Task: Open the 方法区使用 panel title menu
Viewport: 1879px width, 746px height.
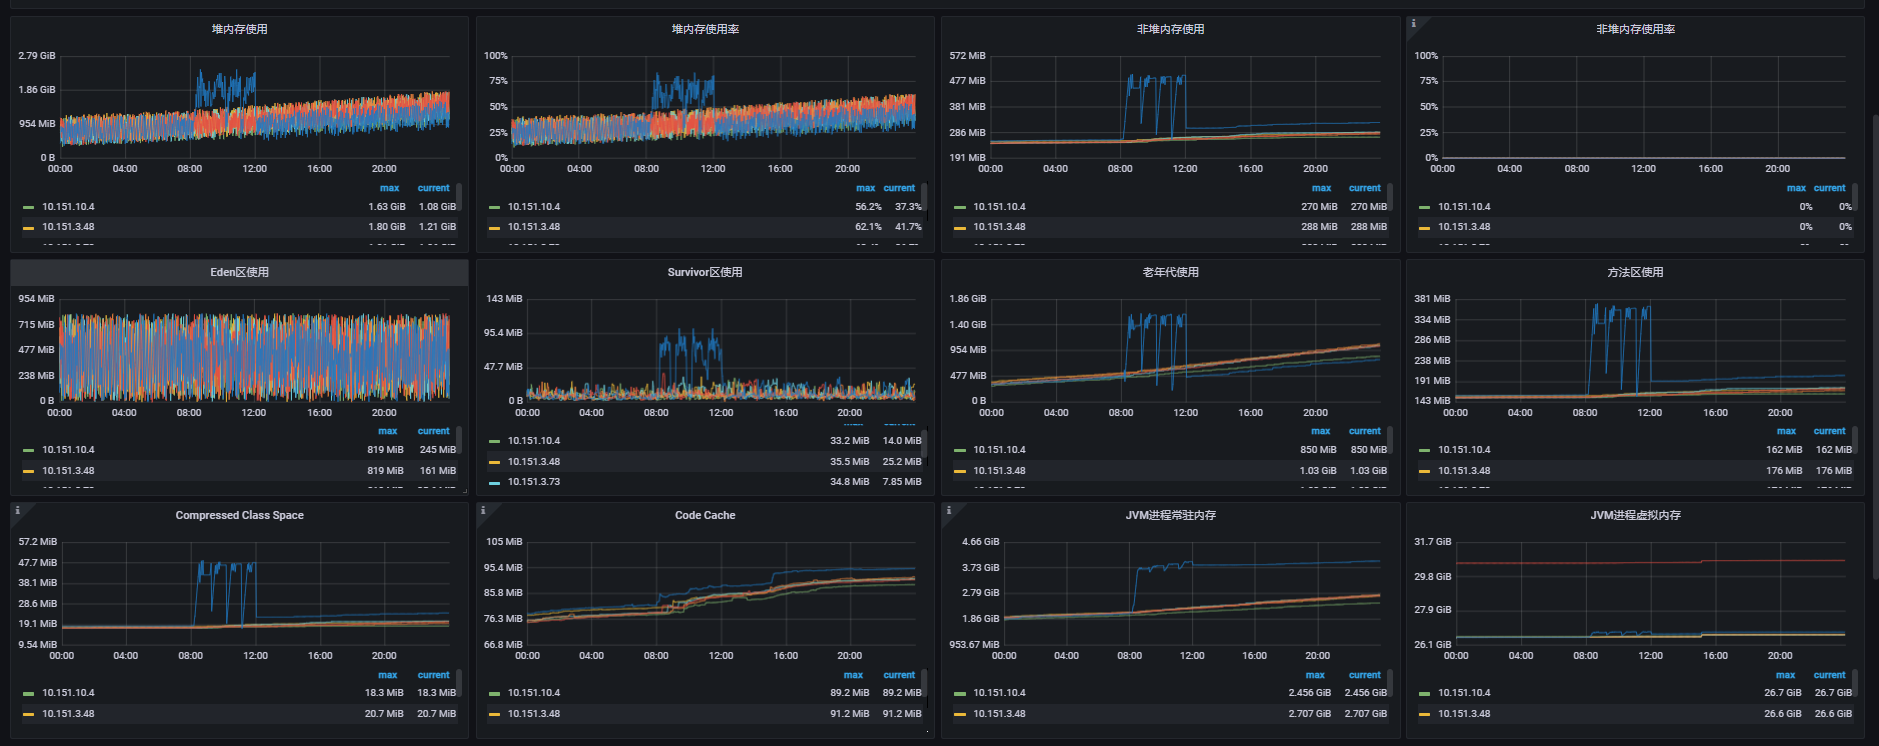Action: tap(1635, 272)
